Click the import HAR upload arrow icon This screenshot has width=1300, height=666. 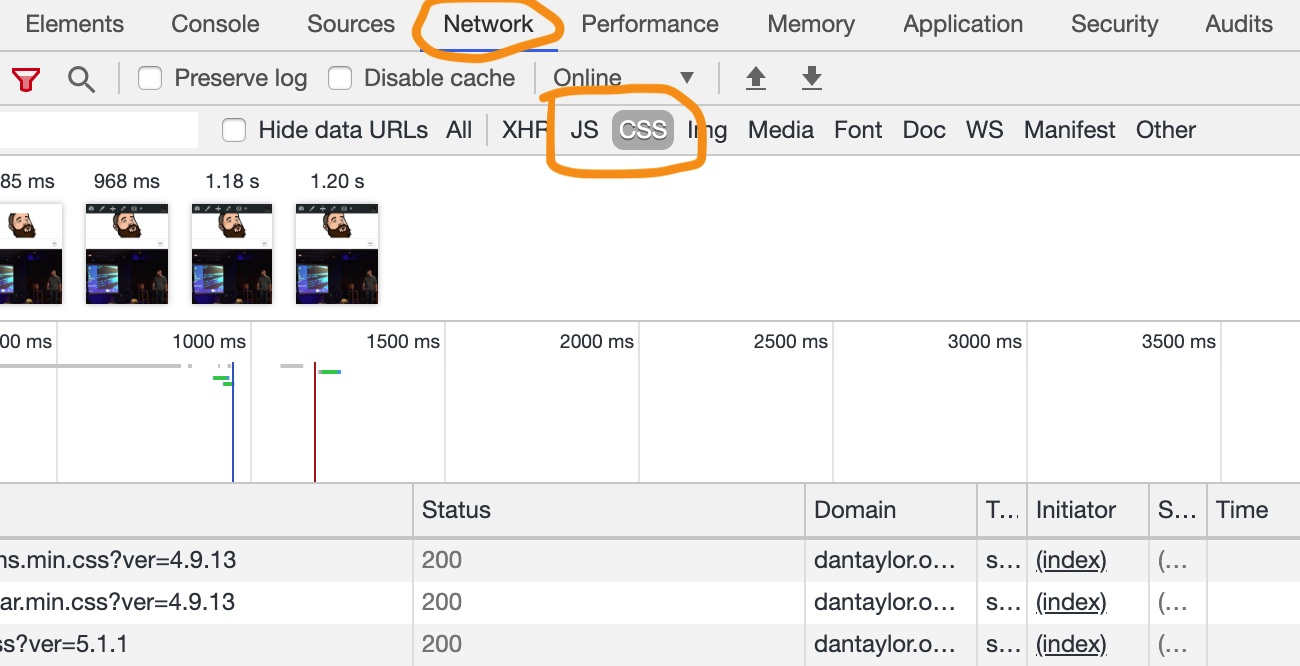coord(756,78)
